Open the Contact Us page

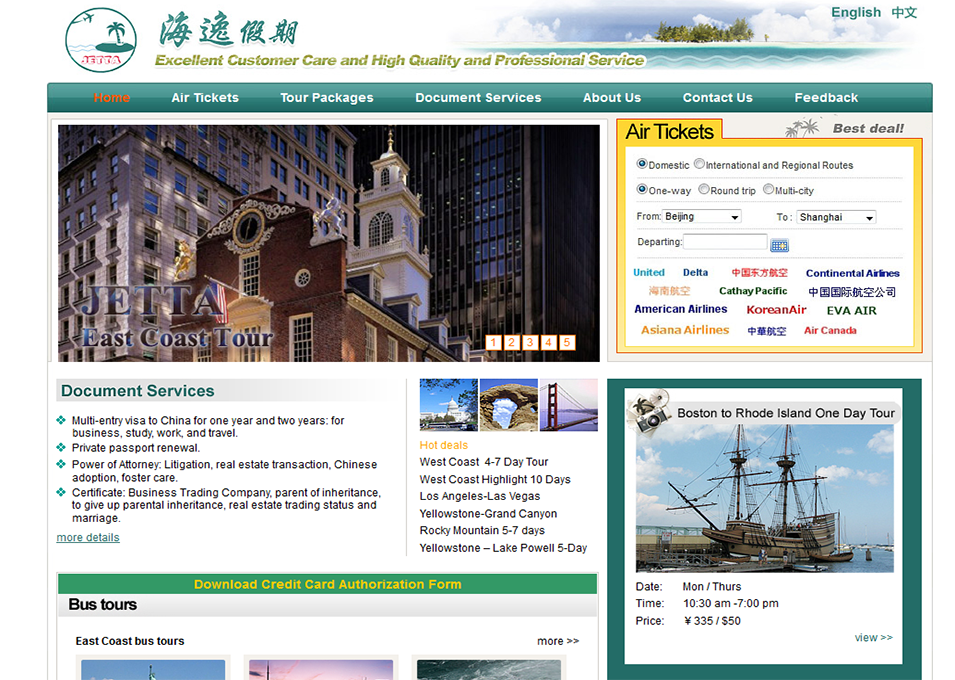point(717,97)
